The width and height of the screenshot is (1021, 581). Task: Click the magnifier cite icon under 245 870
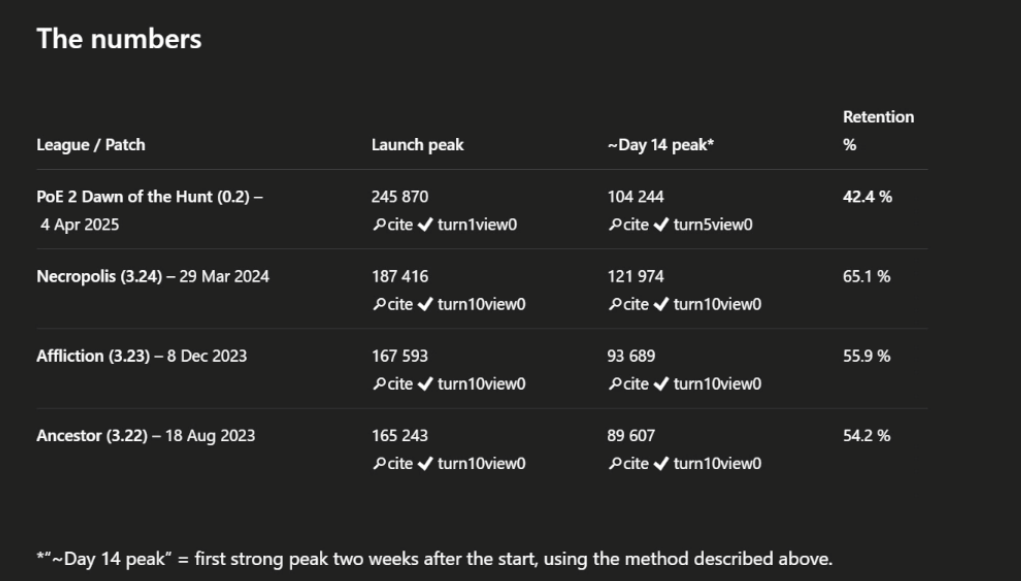click(x=379, y=225)
